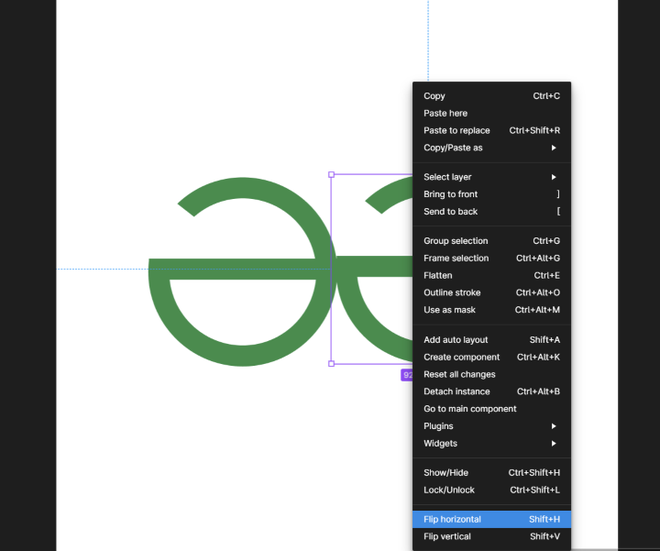The width and height of the screenshot is (660, 551).
Task: Select Frame selection entry
Action: [492, 258]
